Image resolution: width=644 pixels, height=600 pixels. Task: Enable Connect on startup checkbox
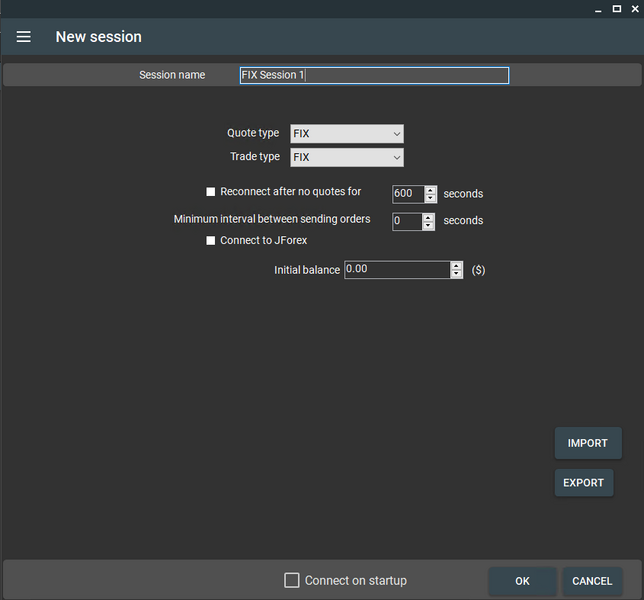point(292,580)
